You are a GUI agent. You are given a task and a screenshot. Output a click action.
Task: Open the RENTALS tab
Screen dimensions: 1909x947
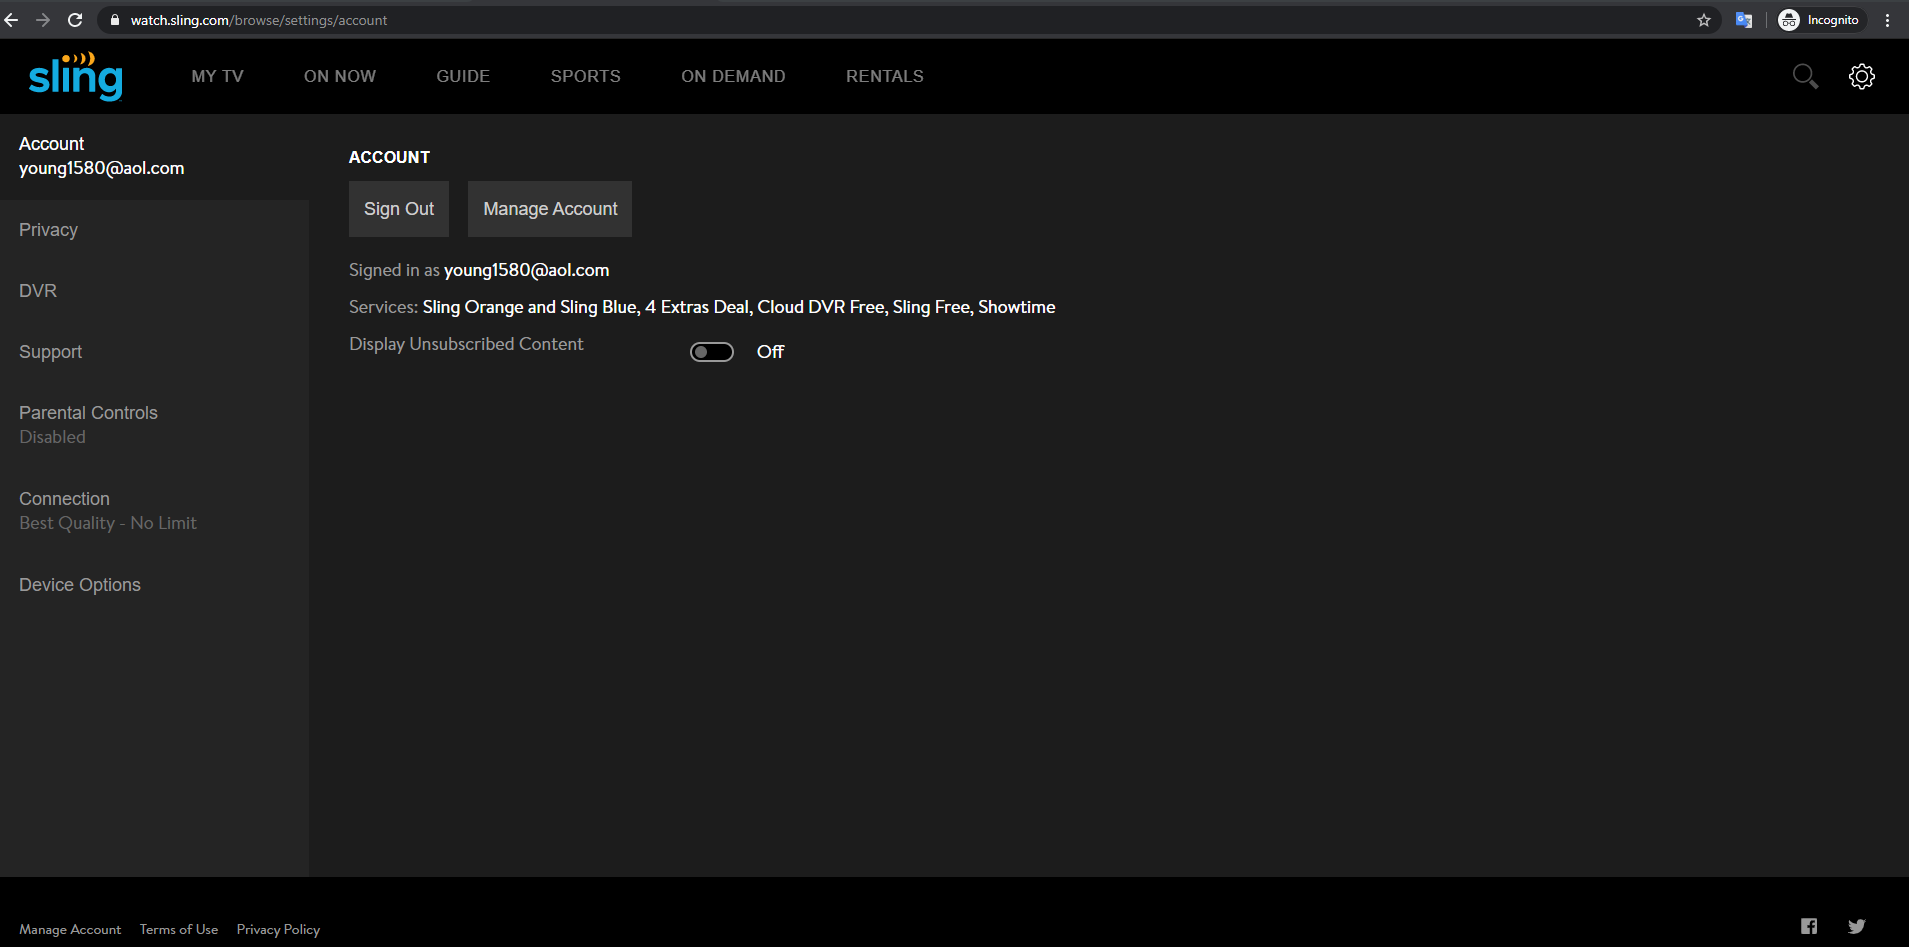coord(885,76)
